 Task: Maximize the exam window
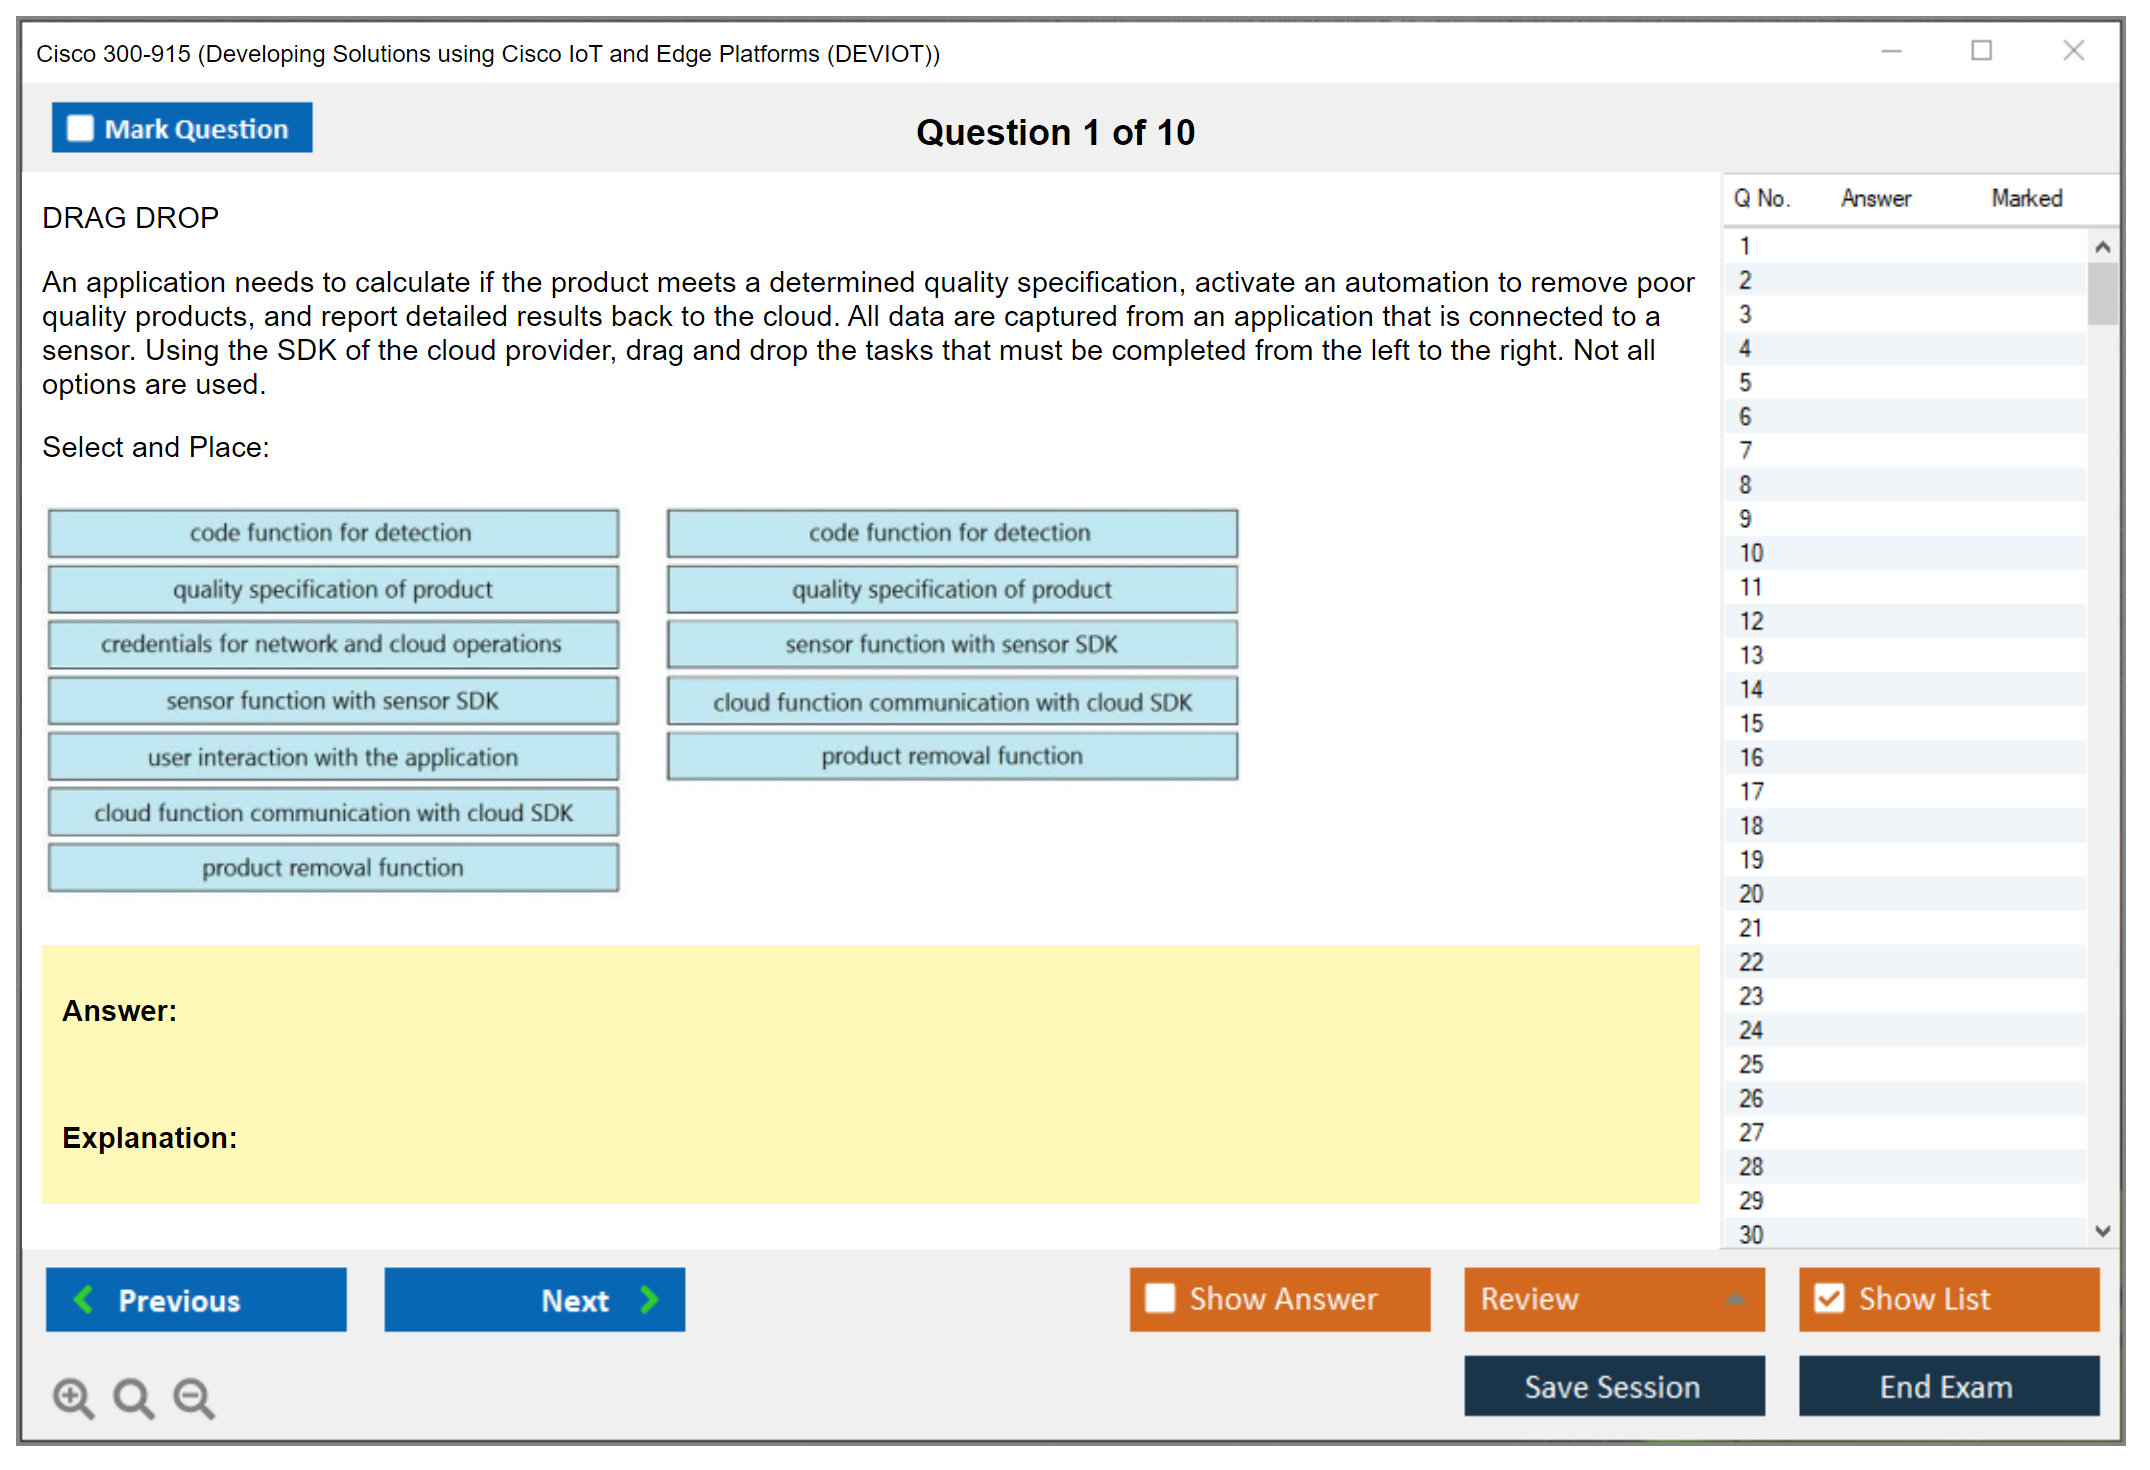coord(1981,51)
